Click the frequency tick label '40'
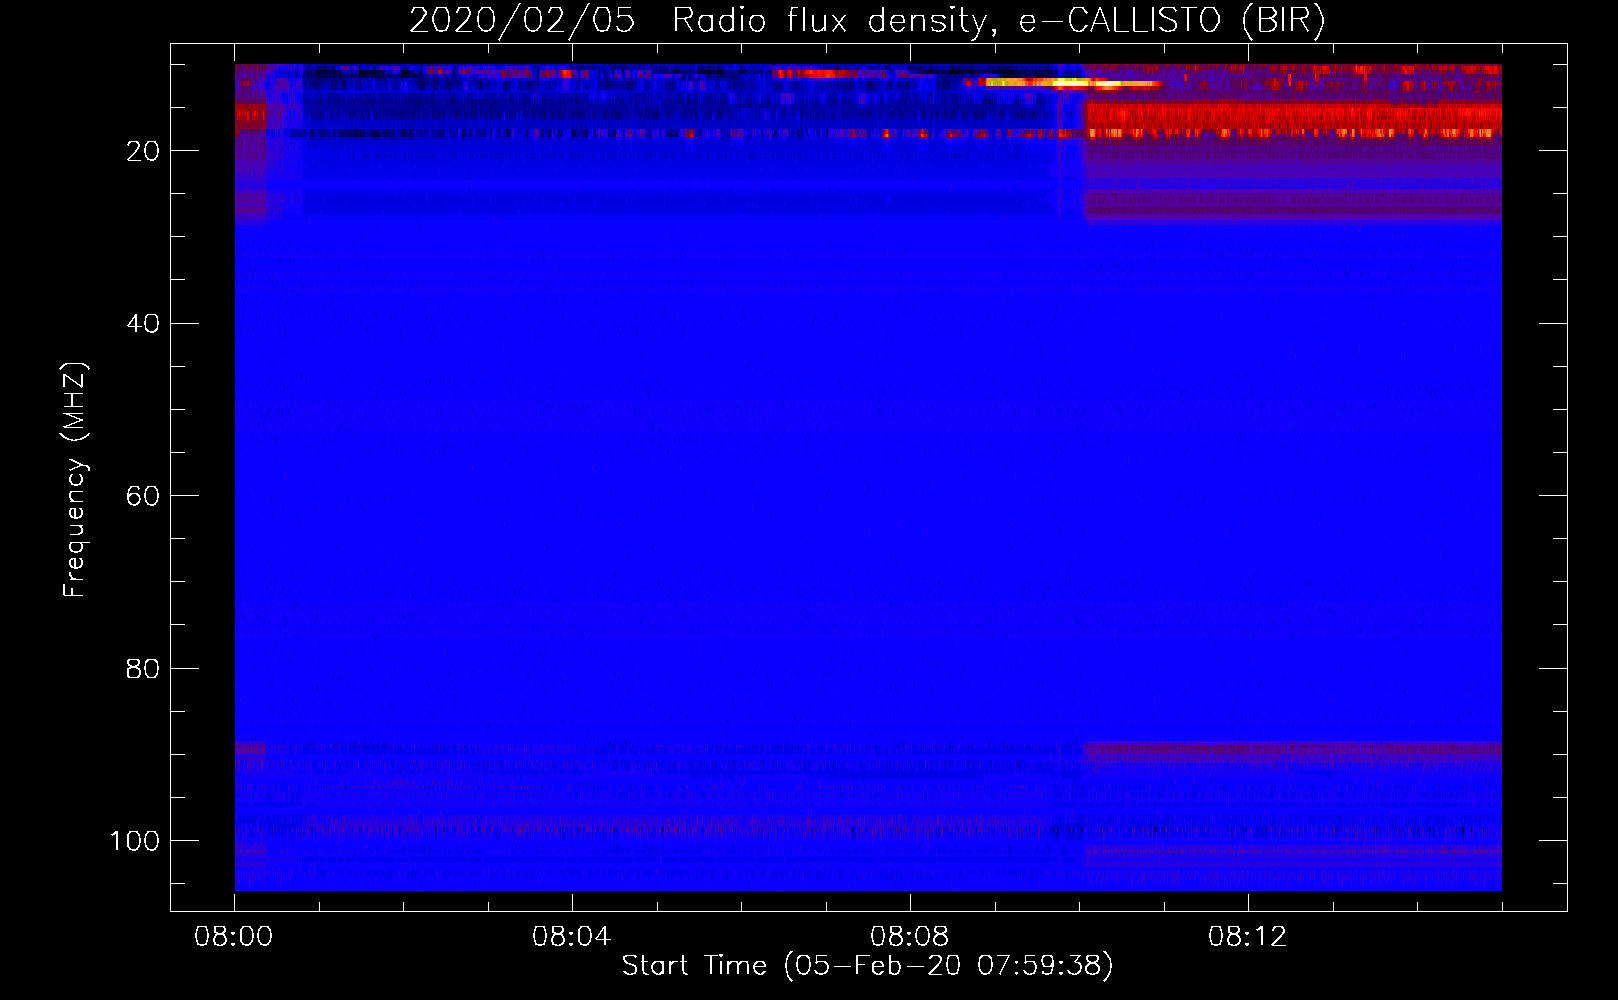 pos(143,324)
